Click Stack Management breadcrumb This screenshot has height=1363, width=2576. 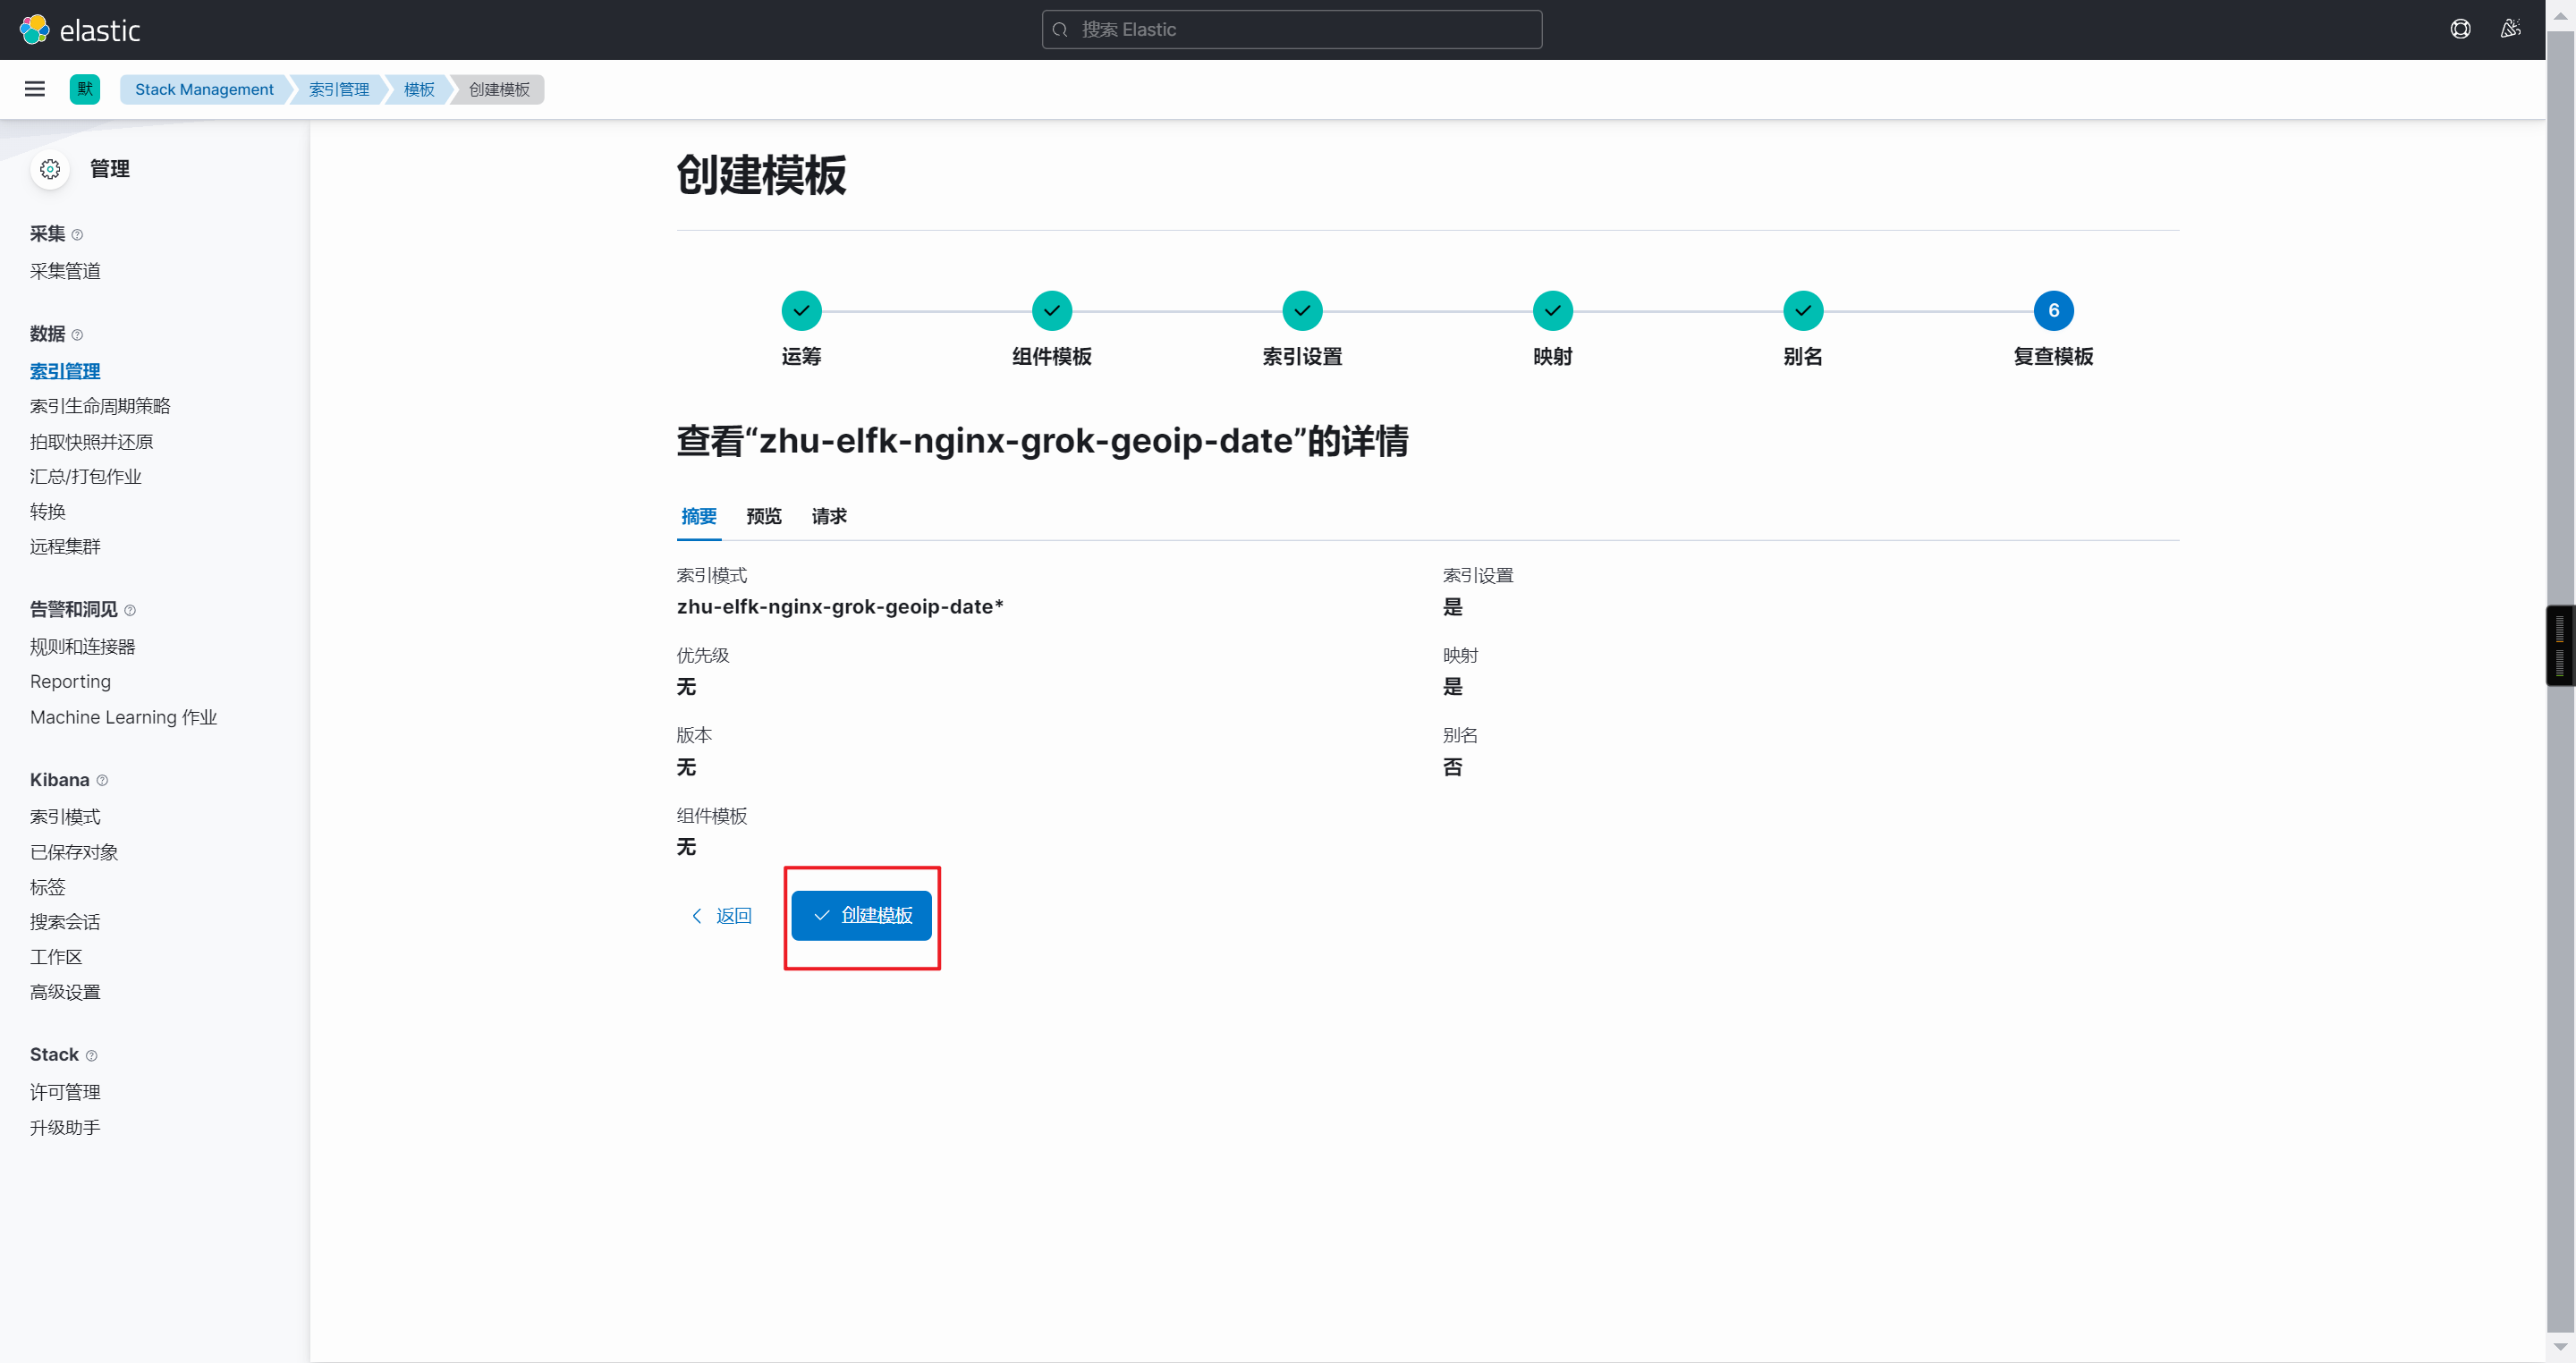tap(204, 89)
